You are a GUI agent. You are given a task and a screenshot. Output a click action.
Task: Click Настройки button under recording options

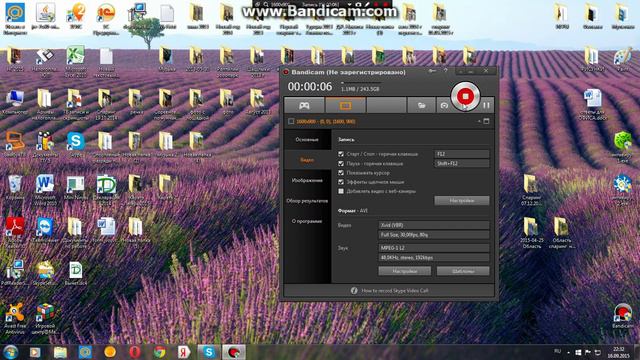[x=462, y=200]
